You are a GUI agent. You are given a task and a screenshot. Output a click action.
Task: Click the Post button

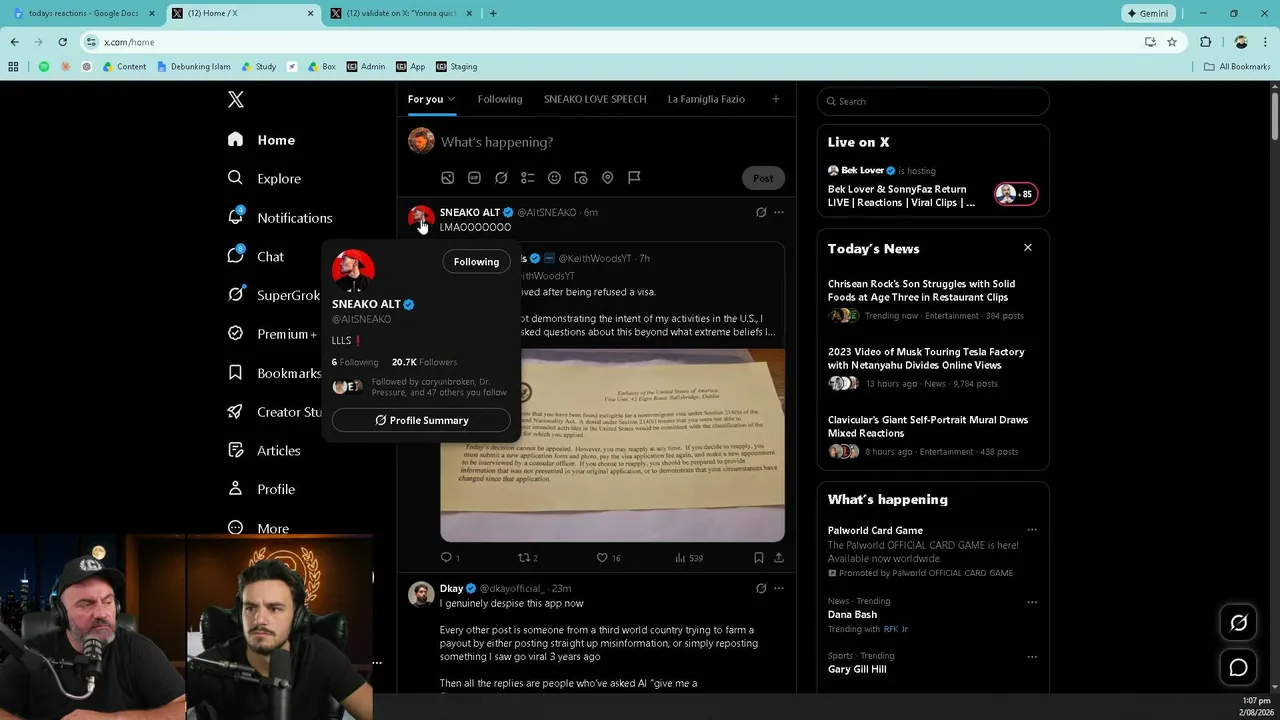[763, 178]
